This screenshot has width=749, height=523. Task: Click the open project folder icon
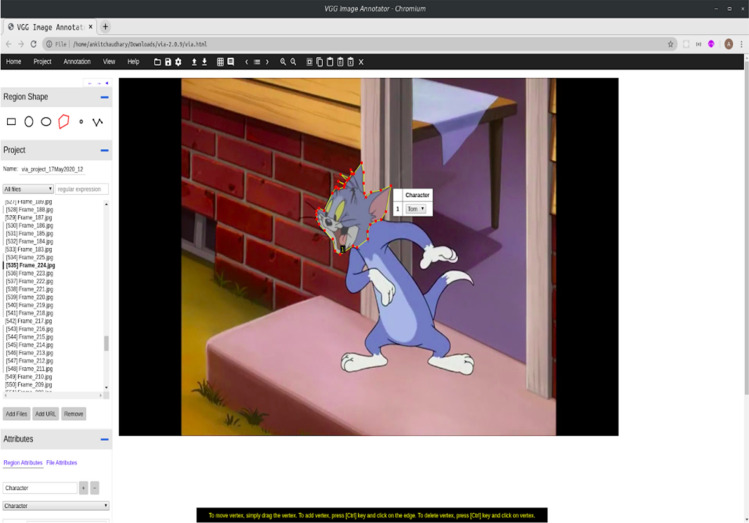pos(157,62)
